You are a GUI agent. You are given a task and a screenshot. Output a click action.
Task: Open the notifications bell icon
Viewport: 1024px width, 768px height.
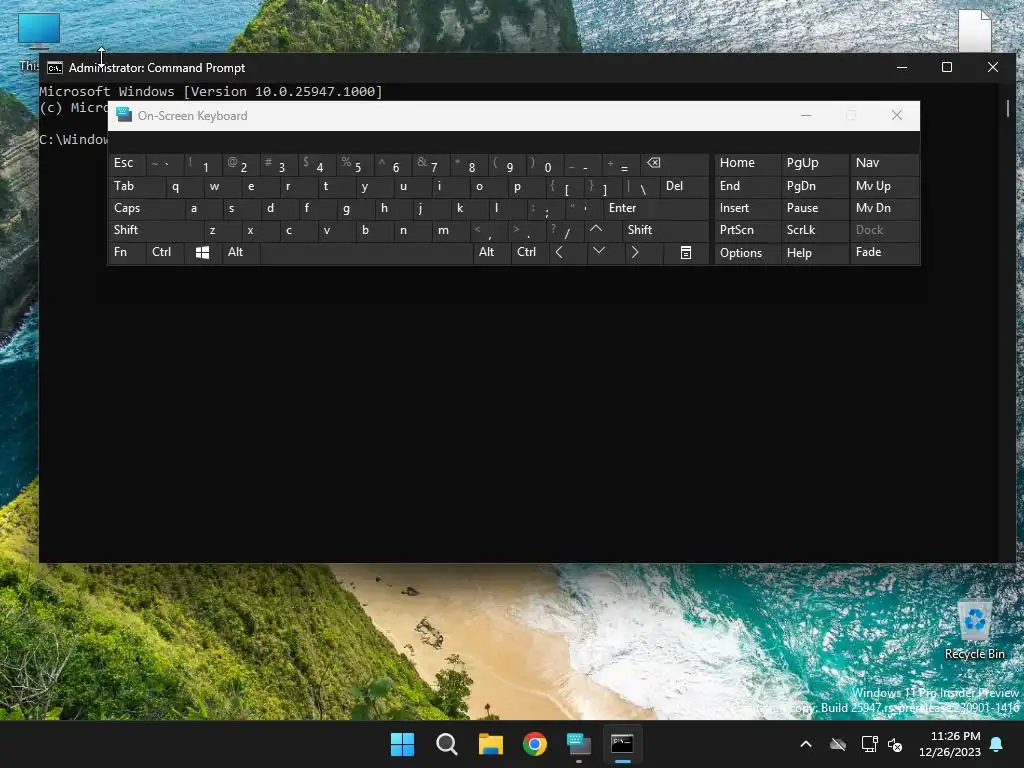coord(997,744)
